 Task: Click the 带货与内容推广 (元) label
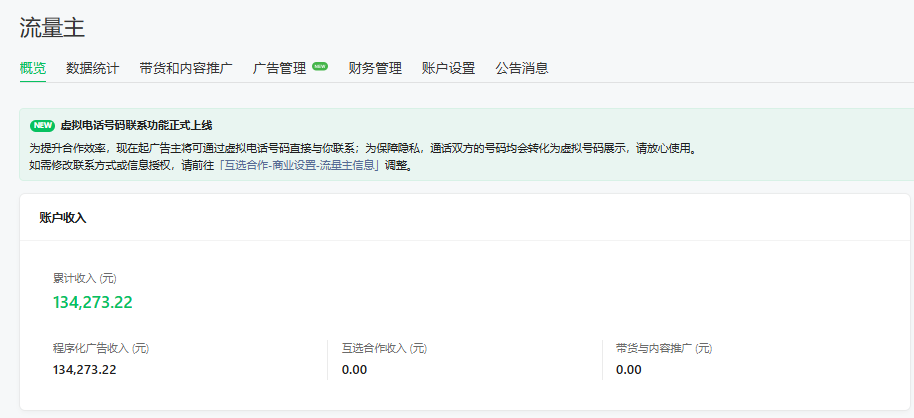(x=664, y=349)
